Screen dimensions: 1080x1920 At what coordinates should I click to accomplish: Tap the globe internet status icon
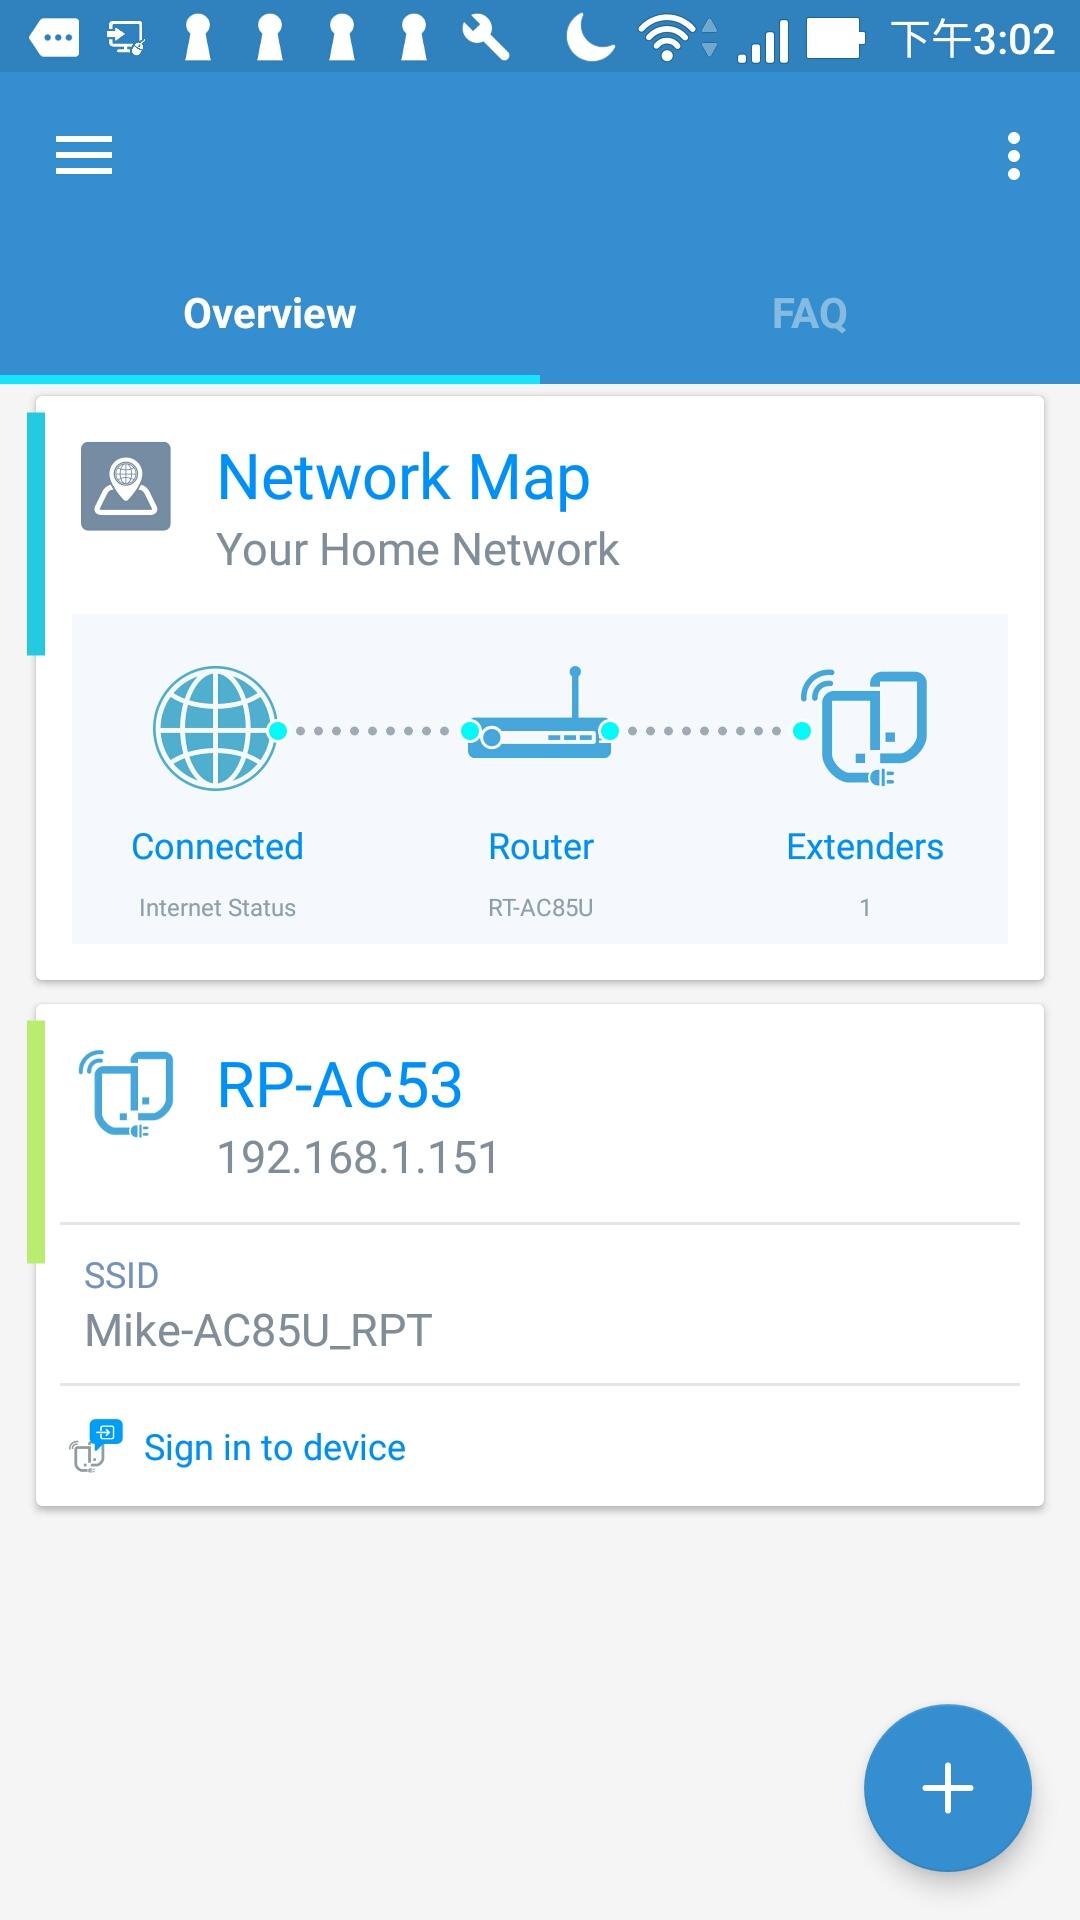215,728
